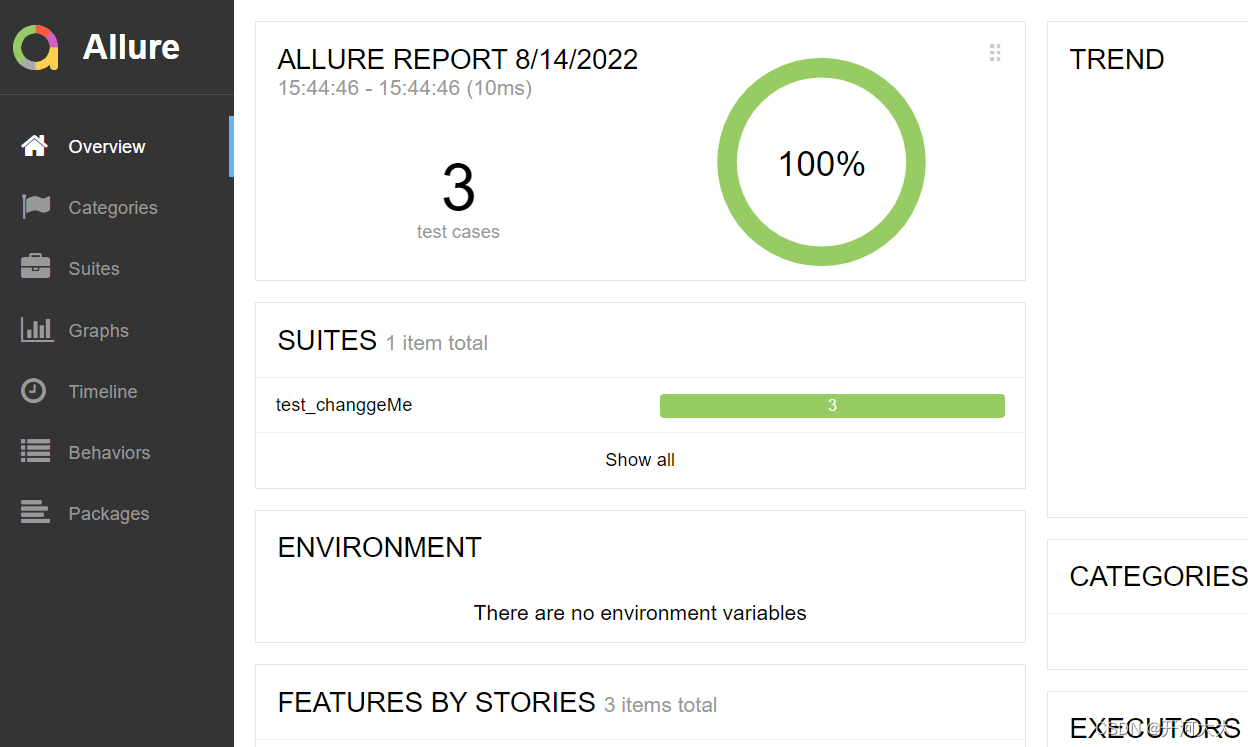Click Show all in Suites widget

click(640, 460)
